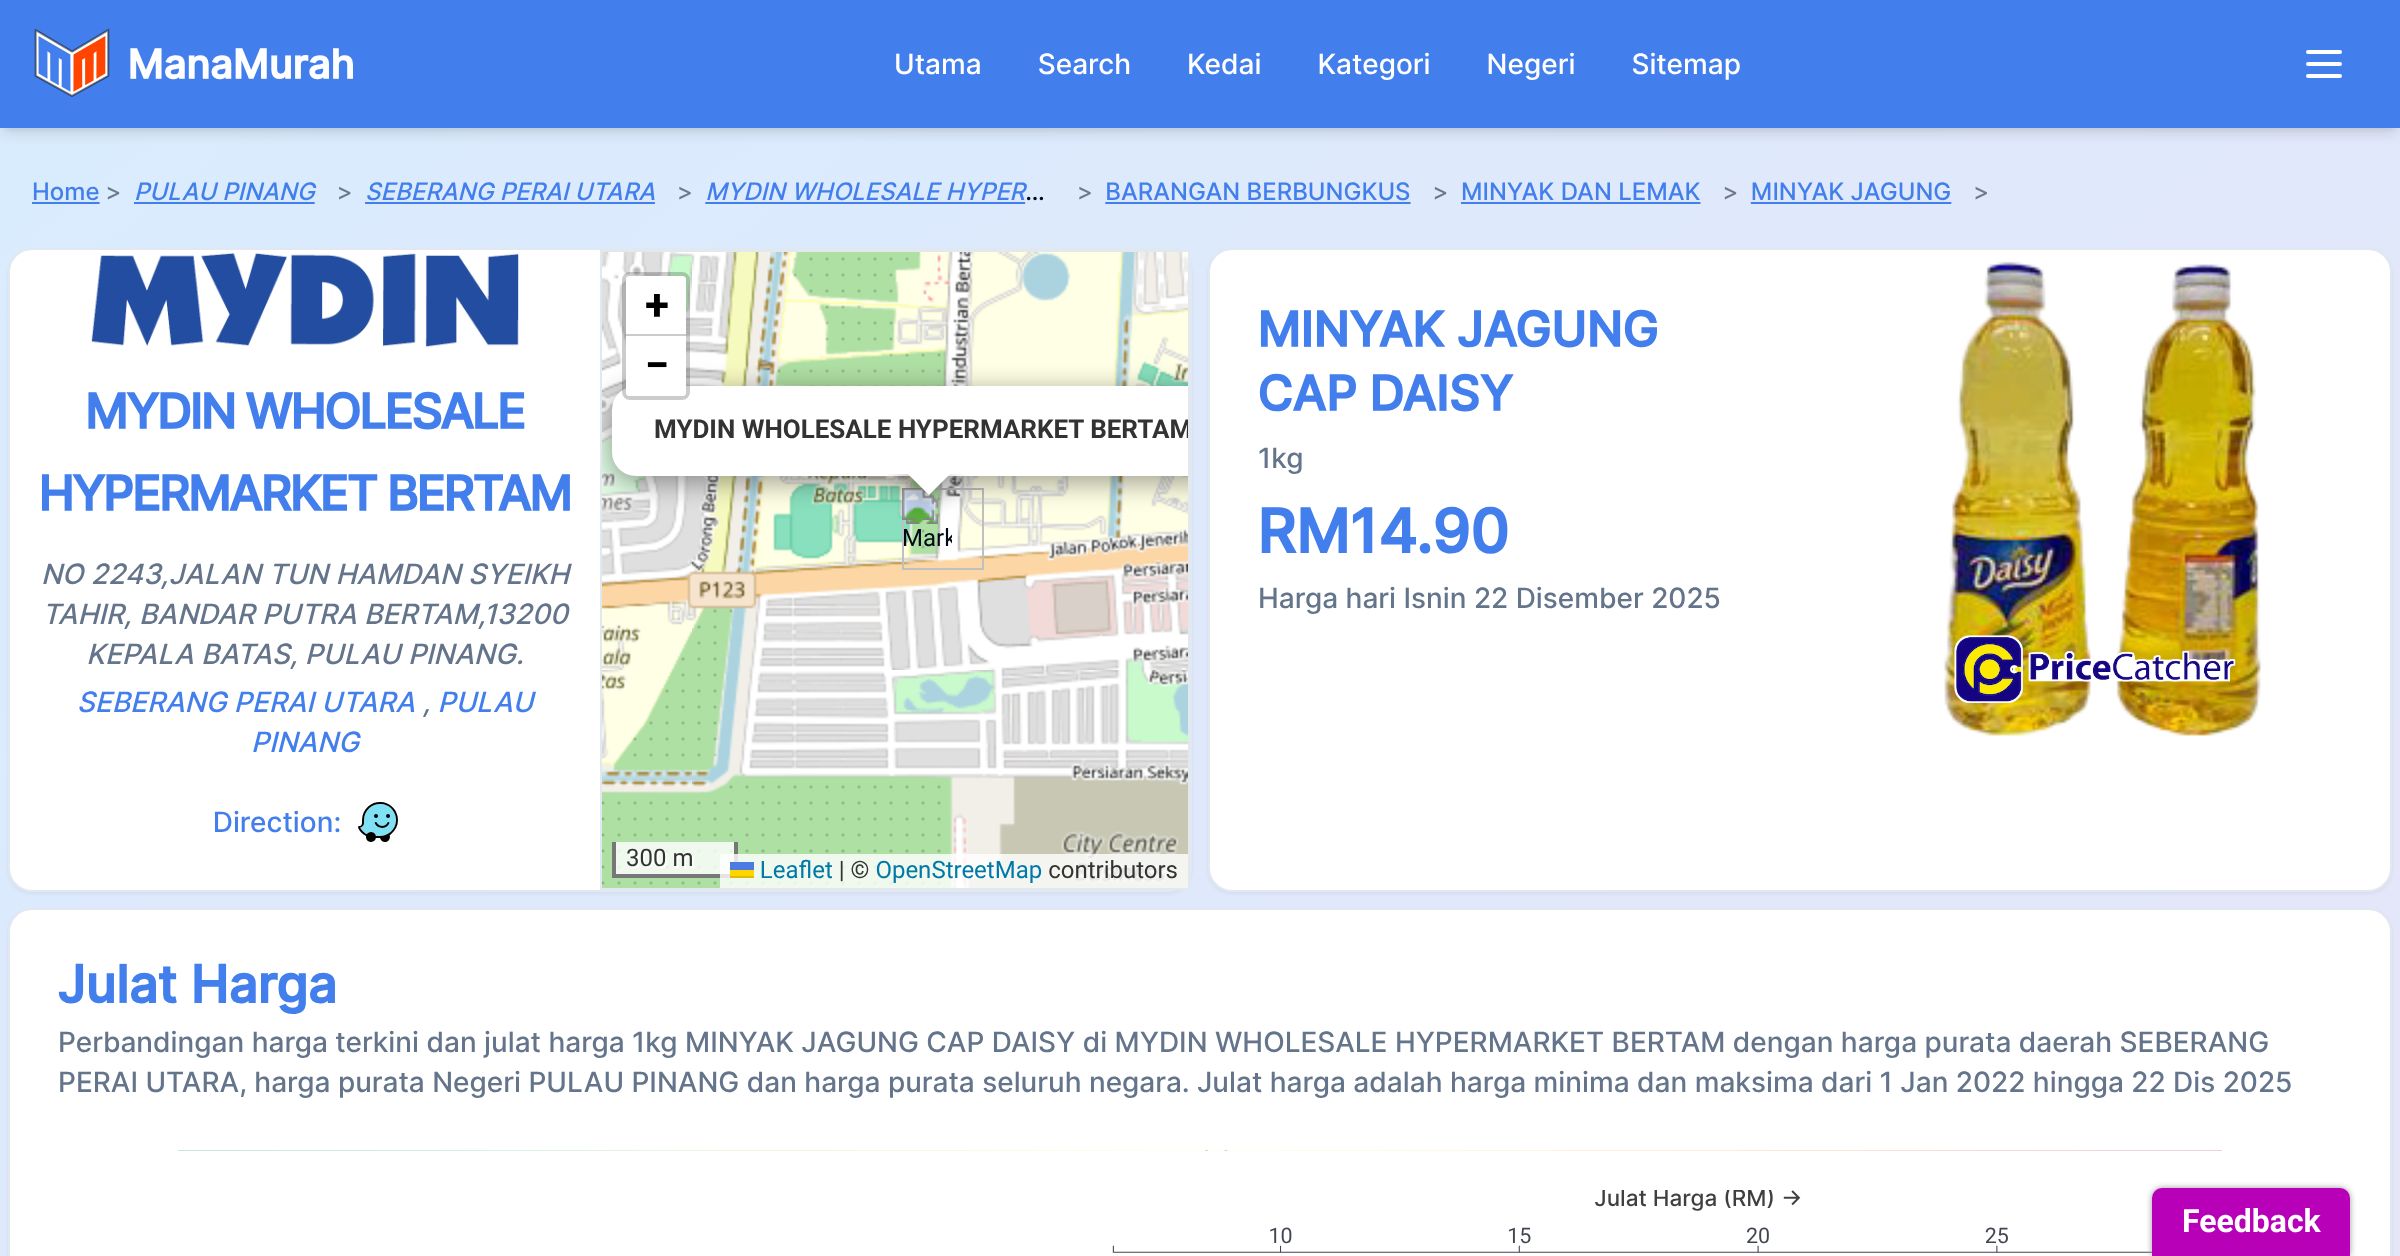Follow the PULAU PINANG breadcrumb link

pos(225,191)
